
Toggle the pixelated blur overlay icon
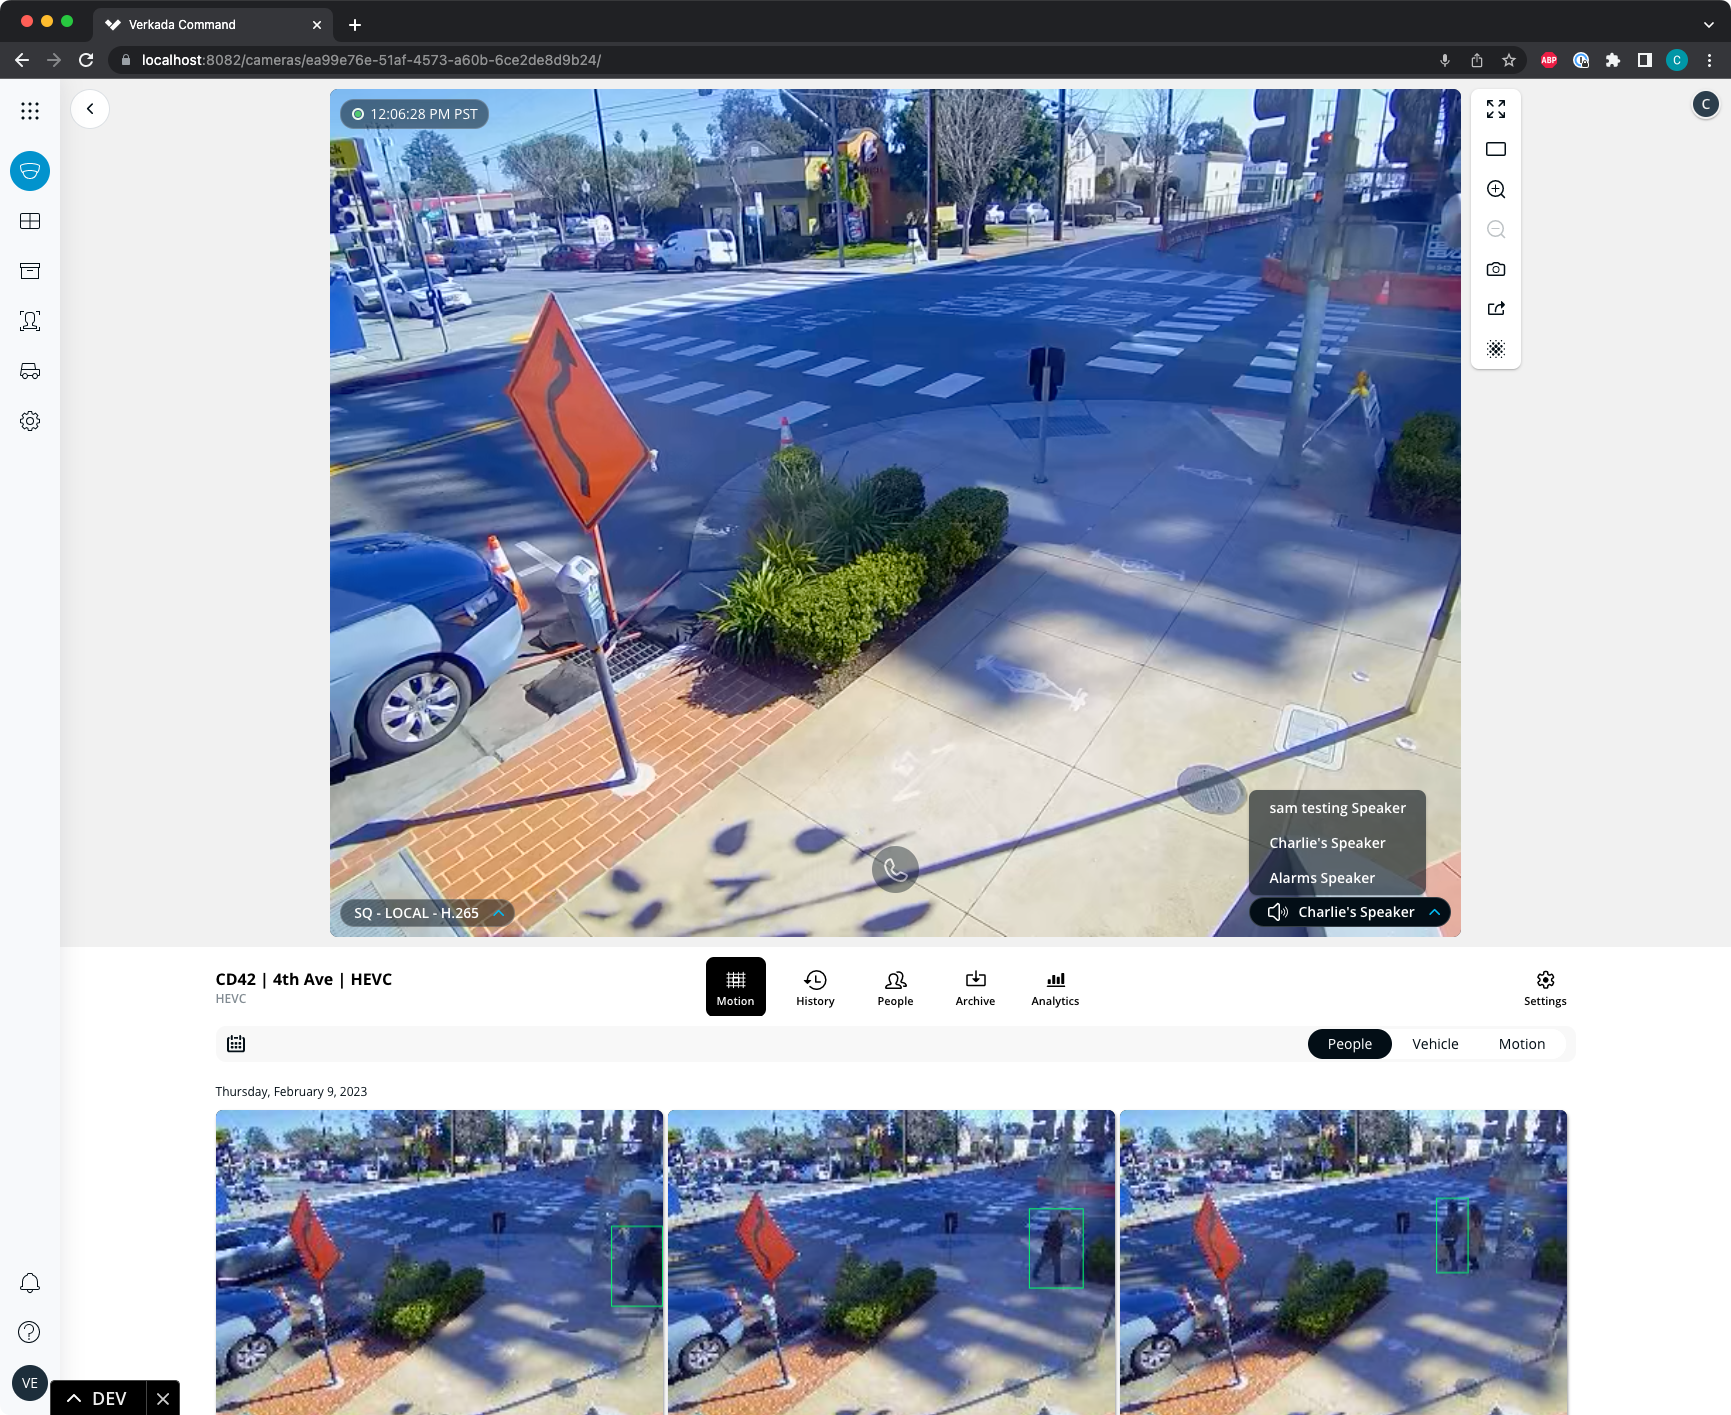pyautogui.click(x=1496, y=349)
